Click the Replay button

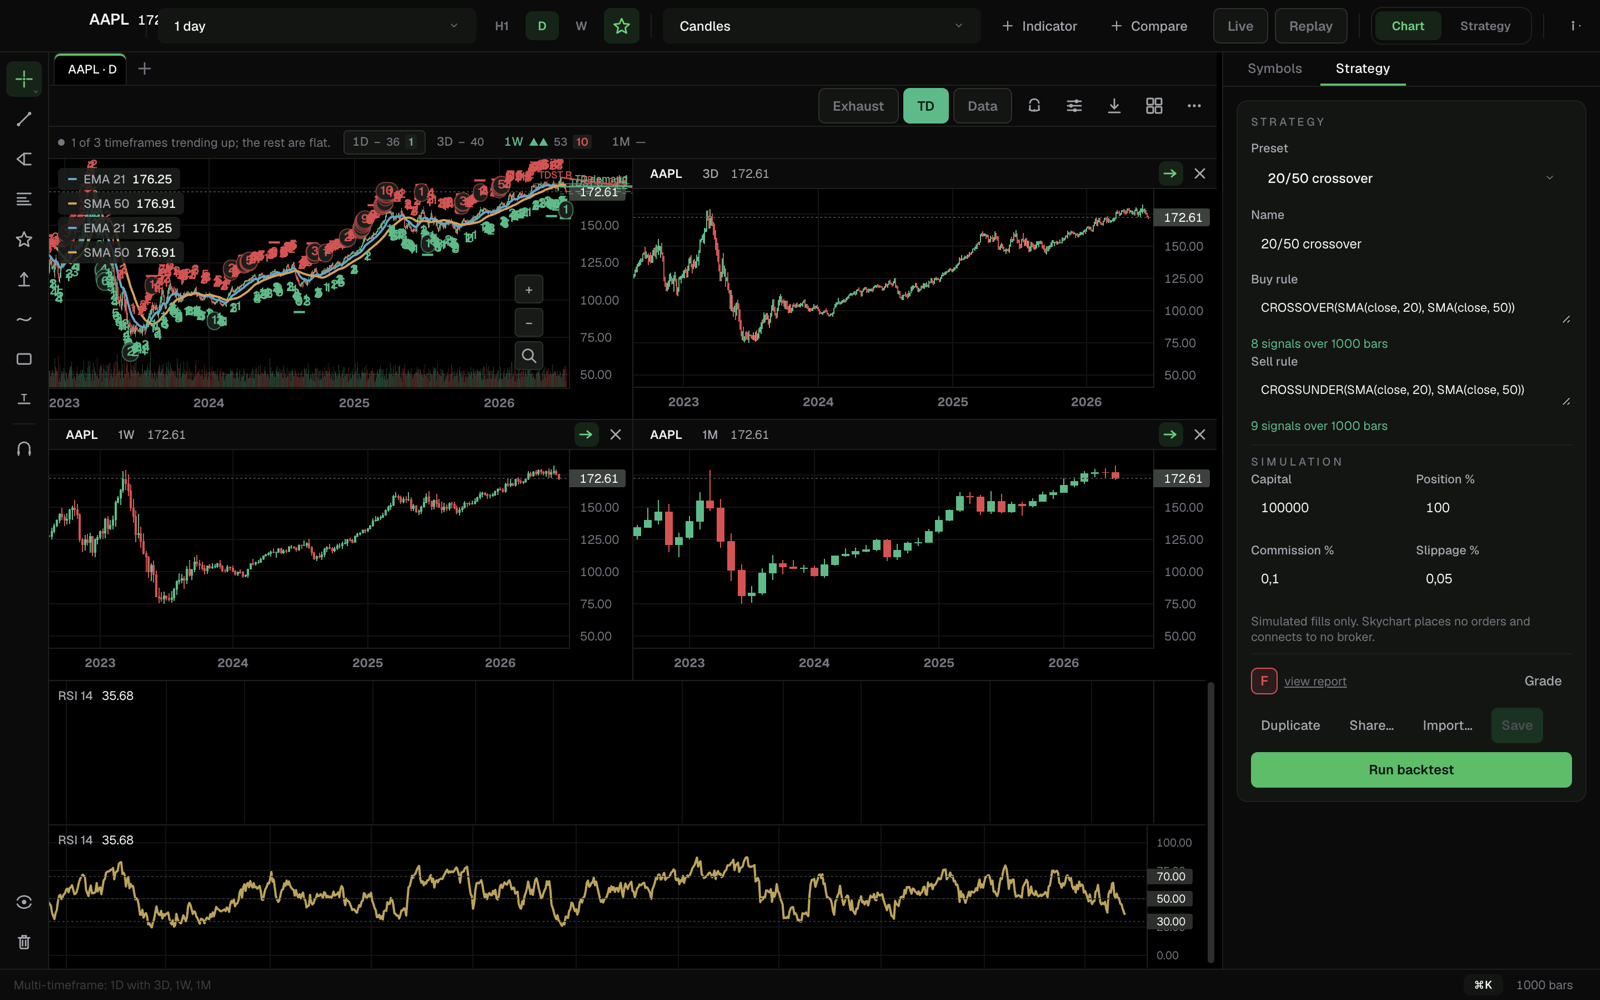coord(1311,26)
